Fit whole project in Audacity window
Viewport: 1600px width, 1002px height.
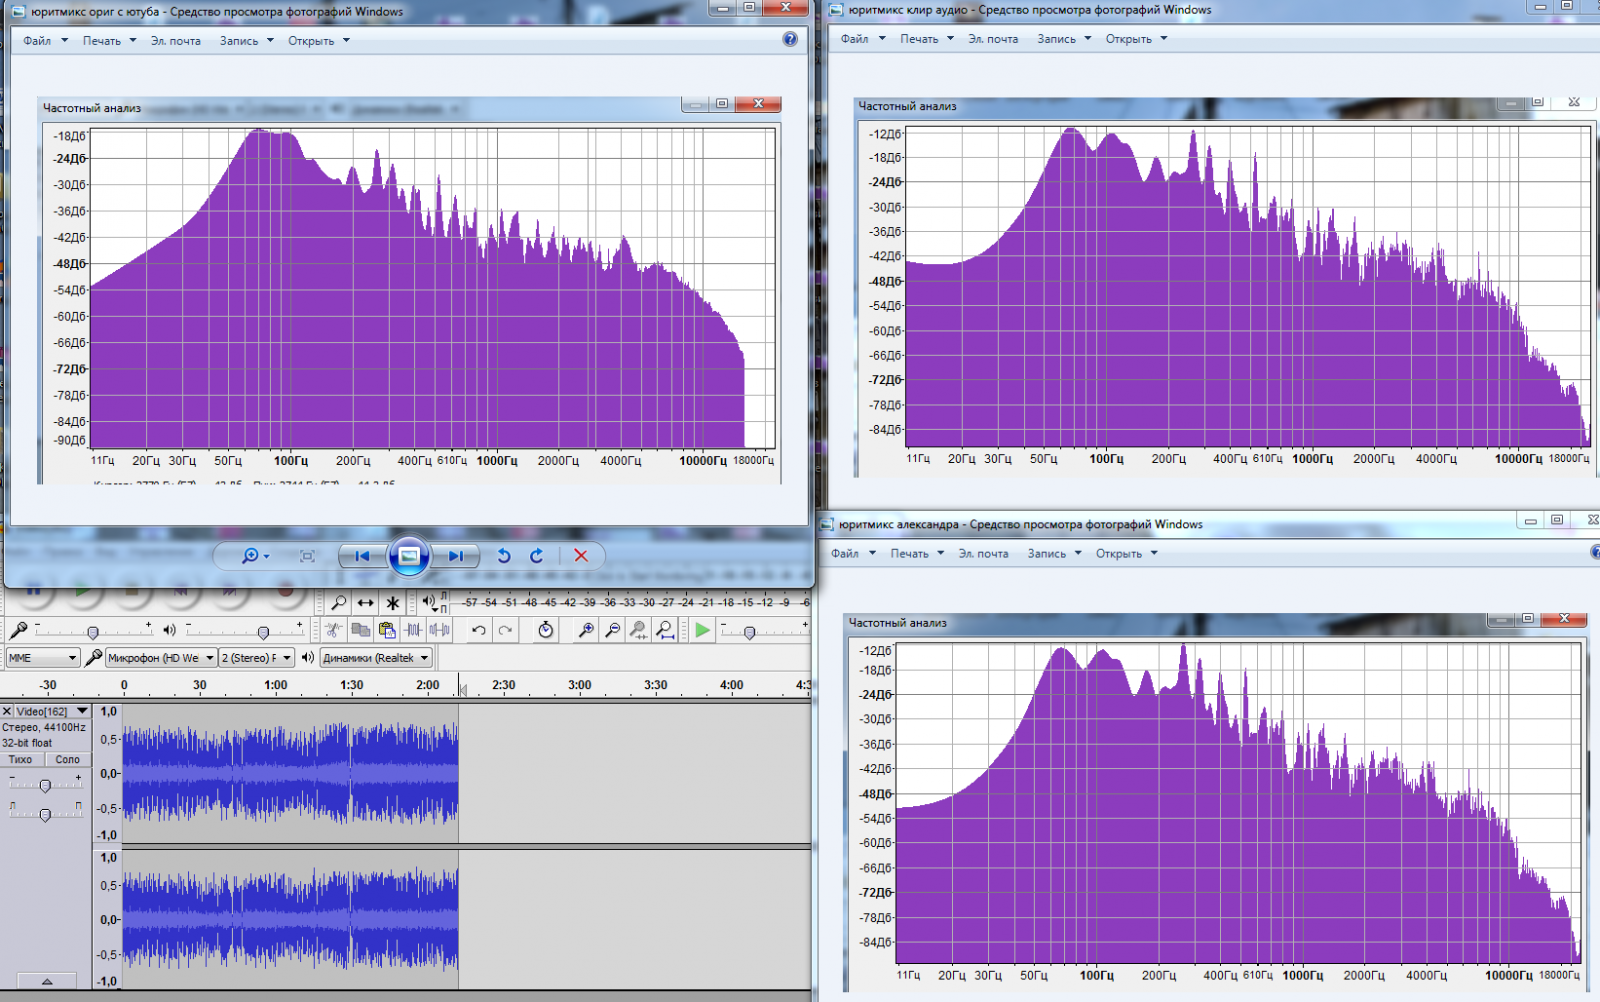(x=664, y=630)
